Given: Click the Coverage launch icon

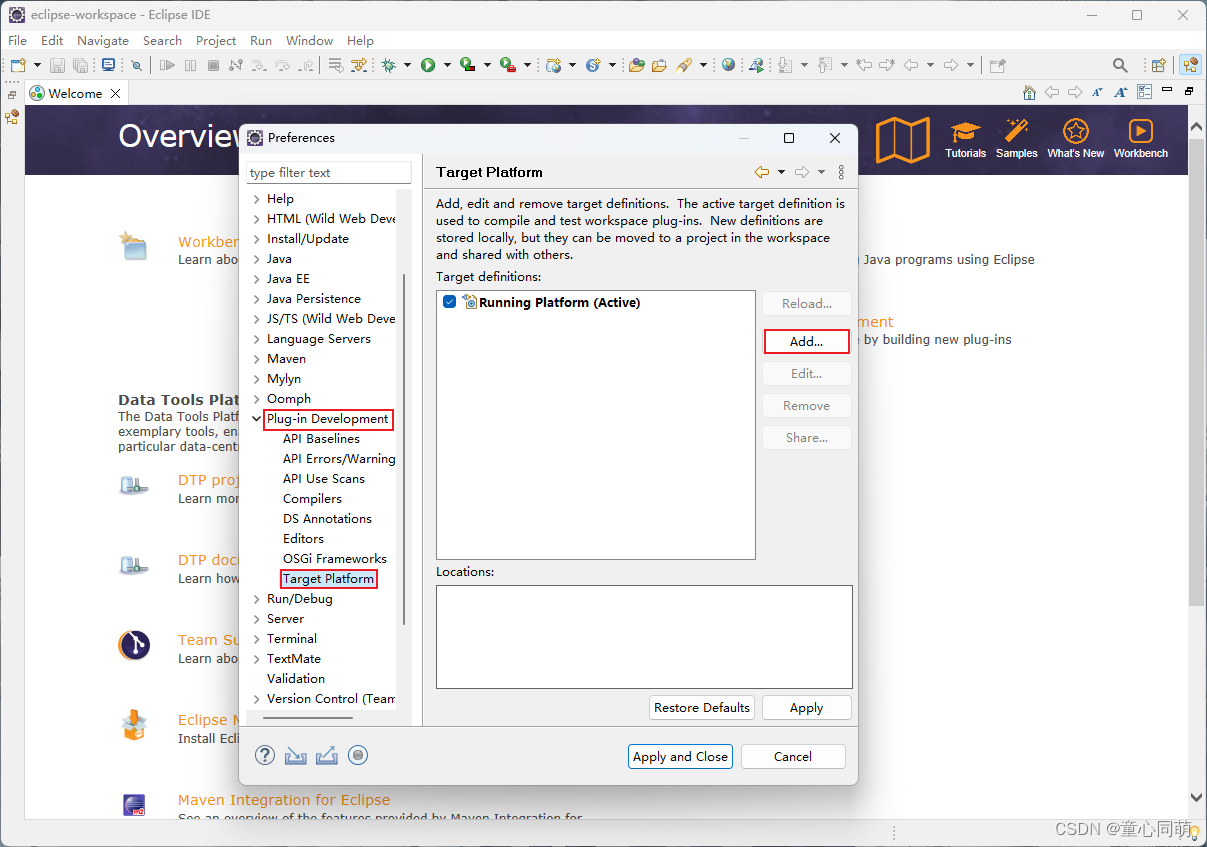Looking at the screenshot, I should point(467,66).
